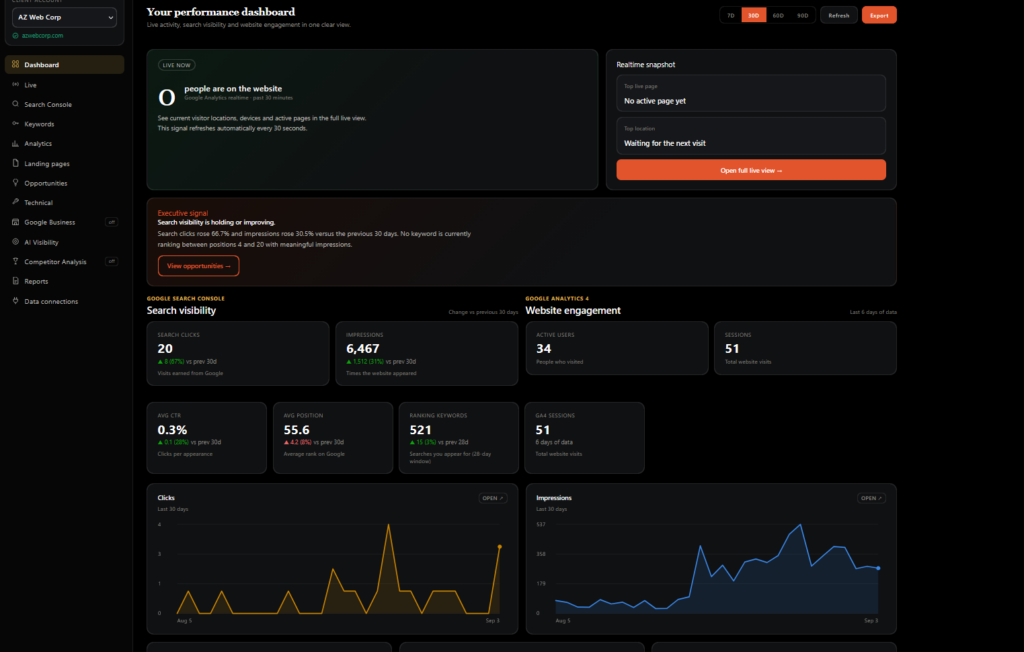1024x652 pixels.
Task: Click the Top live page box
Action: (751, 93)
